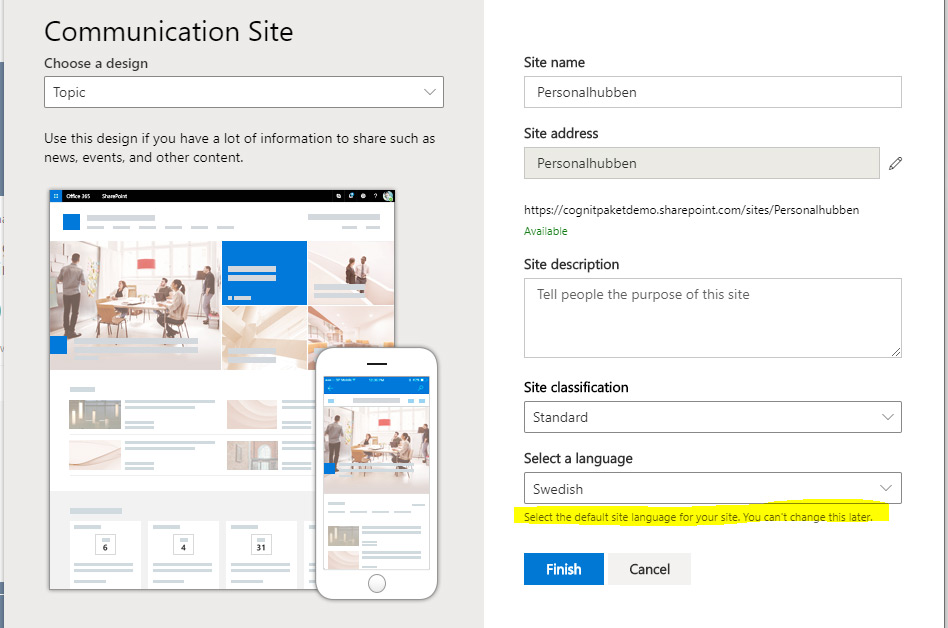This screenshot has width=948, height=628.
Task: Expand the Site classification dropdown set to Standard
Action: pos(712,417)
